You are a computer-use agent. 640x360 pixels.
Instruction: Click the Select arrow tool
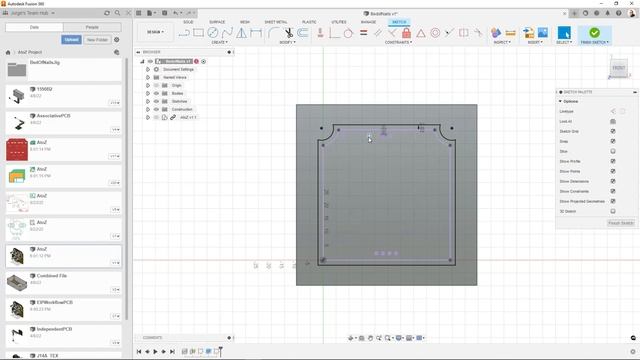click(564, 33)
